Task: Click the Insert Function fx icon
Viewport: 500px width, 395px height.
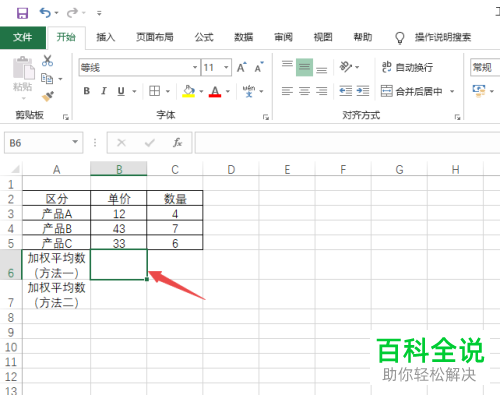Action: 177,143
